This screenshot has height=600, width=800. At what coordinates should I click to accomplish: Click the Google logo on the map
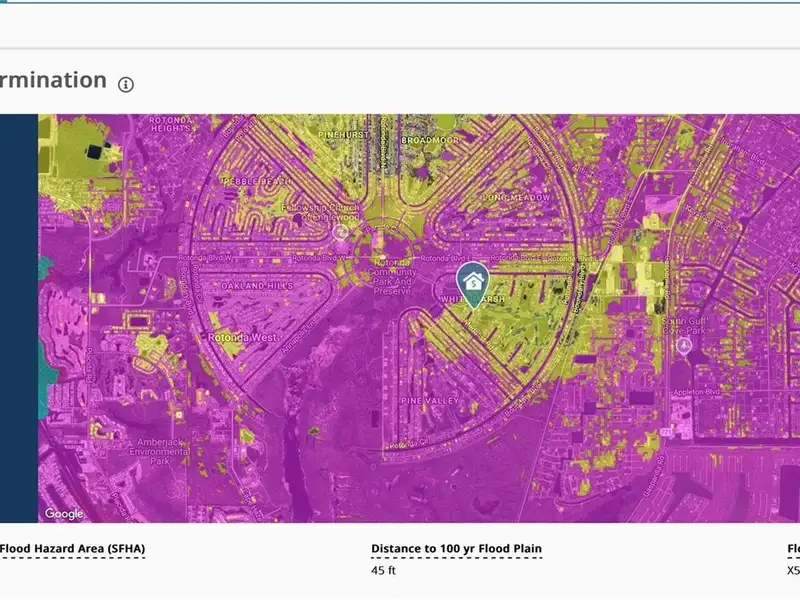point(64,514)
